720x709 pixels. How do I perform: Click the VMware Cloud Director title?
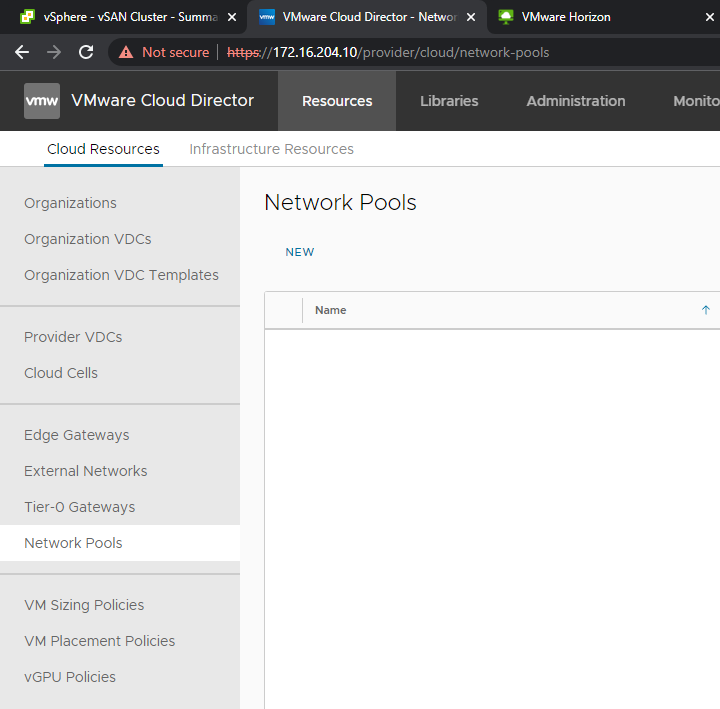coord(163,101)
